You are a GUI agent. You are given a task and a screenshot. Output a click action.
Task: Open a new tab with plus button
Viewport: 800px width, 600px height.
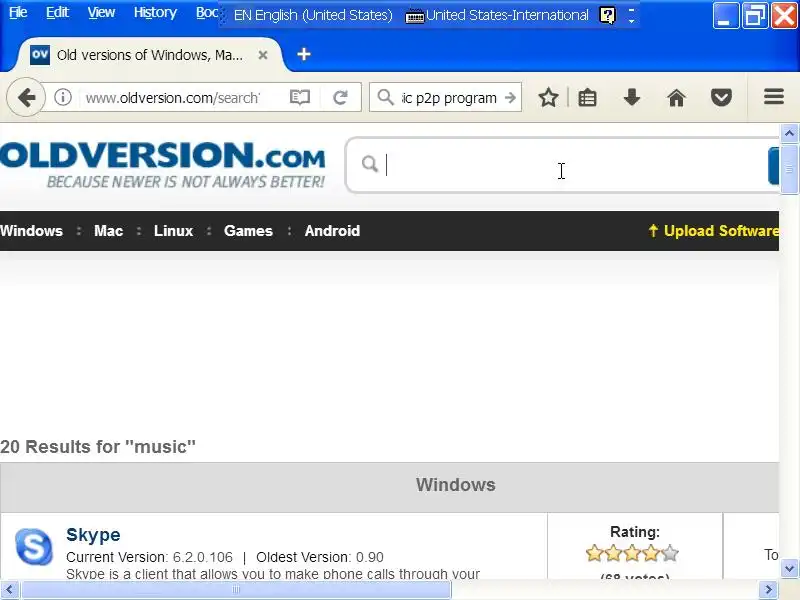coord(304,54)
